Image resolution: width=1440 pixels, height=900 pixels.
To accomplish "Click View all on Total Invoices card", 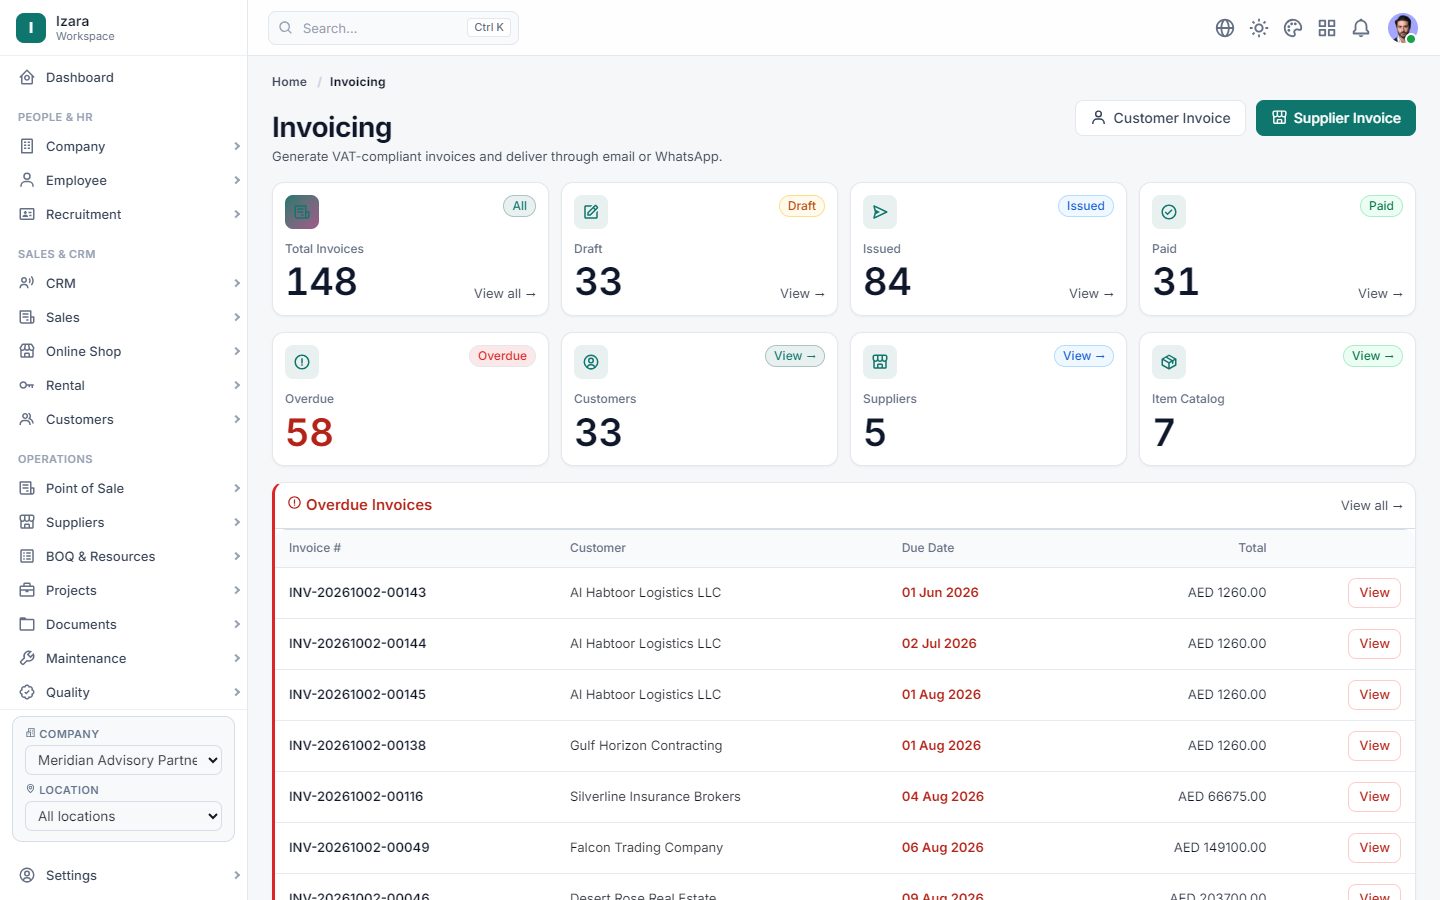I will click(505, 293).
